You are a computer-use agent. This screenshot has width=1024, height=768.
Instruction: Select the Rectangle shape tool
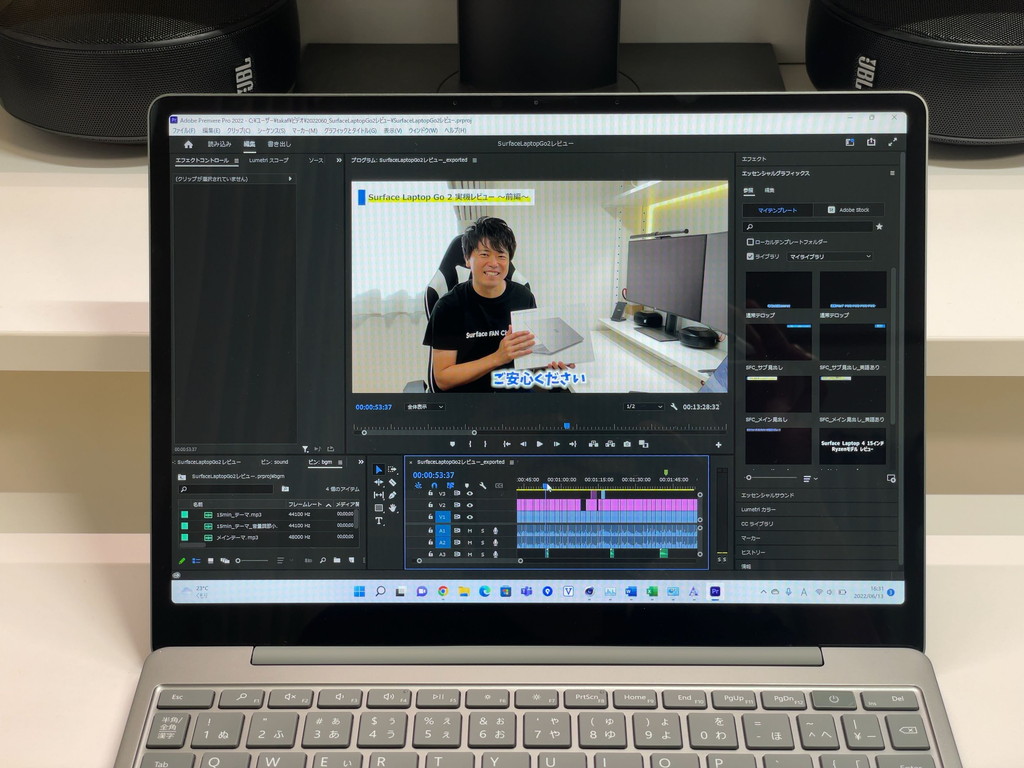(379, 508)
